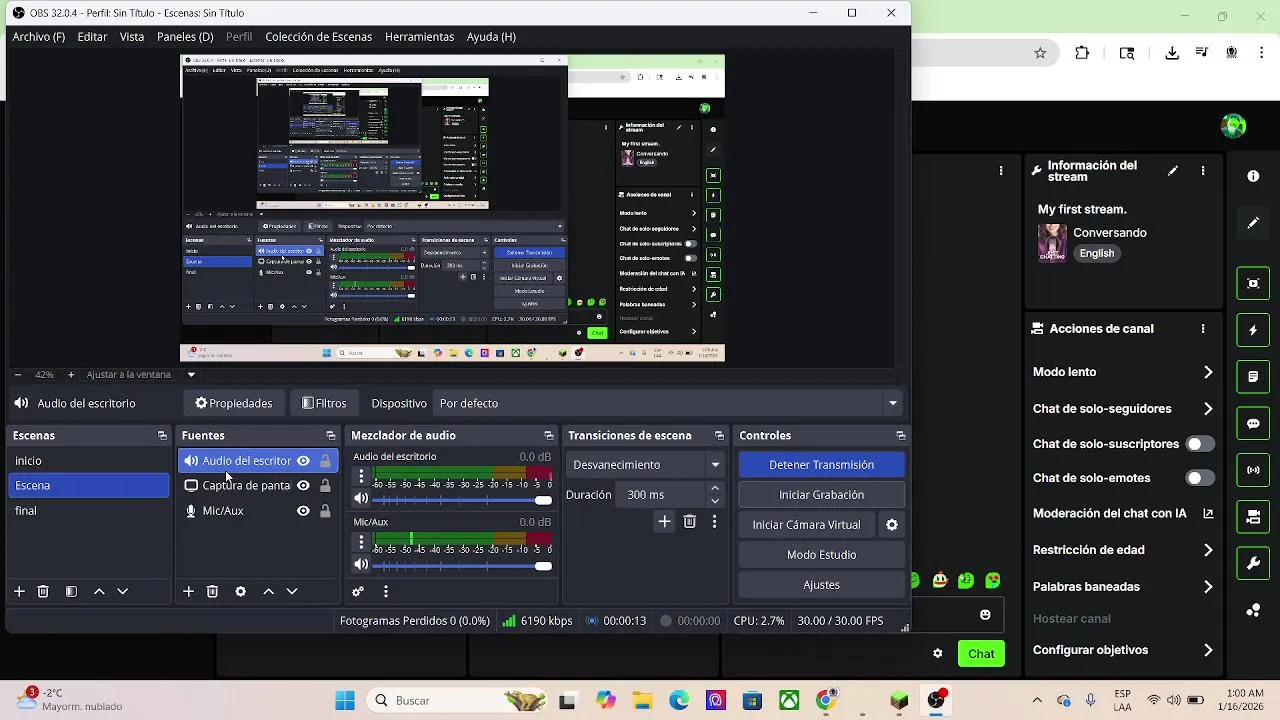This screenshot has height=720, width=1280.
Task: Toggle lock on Captura de pantalla source
Action: 325,486
